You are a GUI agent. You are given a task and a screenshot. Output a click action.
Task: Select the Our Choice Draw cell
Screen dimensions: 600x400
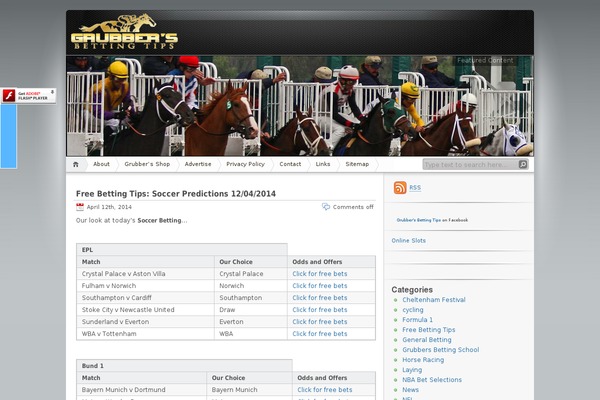click(x=251, y=310)
